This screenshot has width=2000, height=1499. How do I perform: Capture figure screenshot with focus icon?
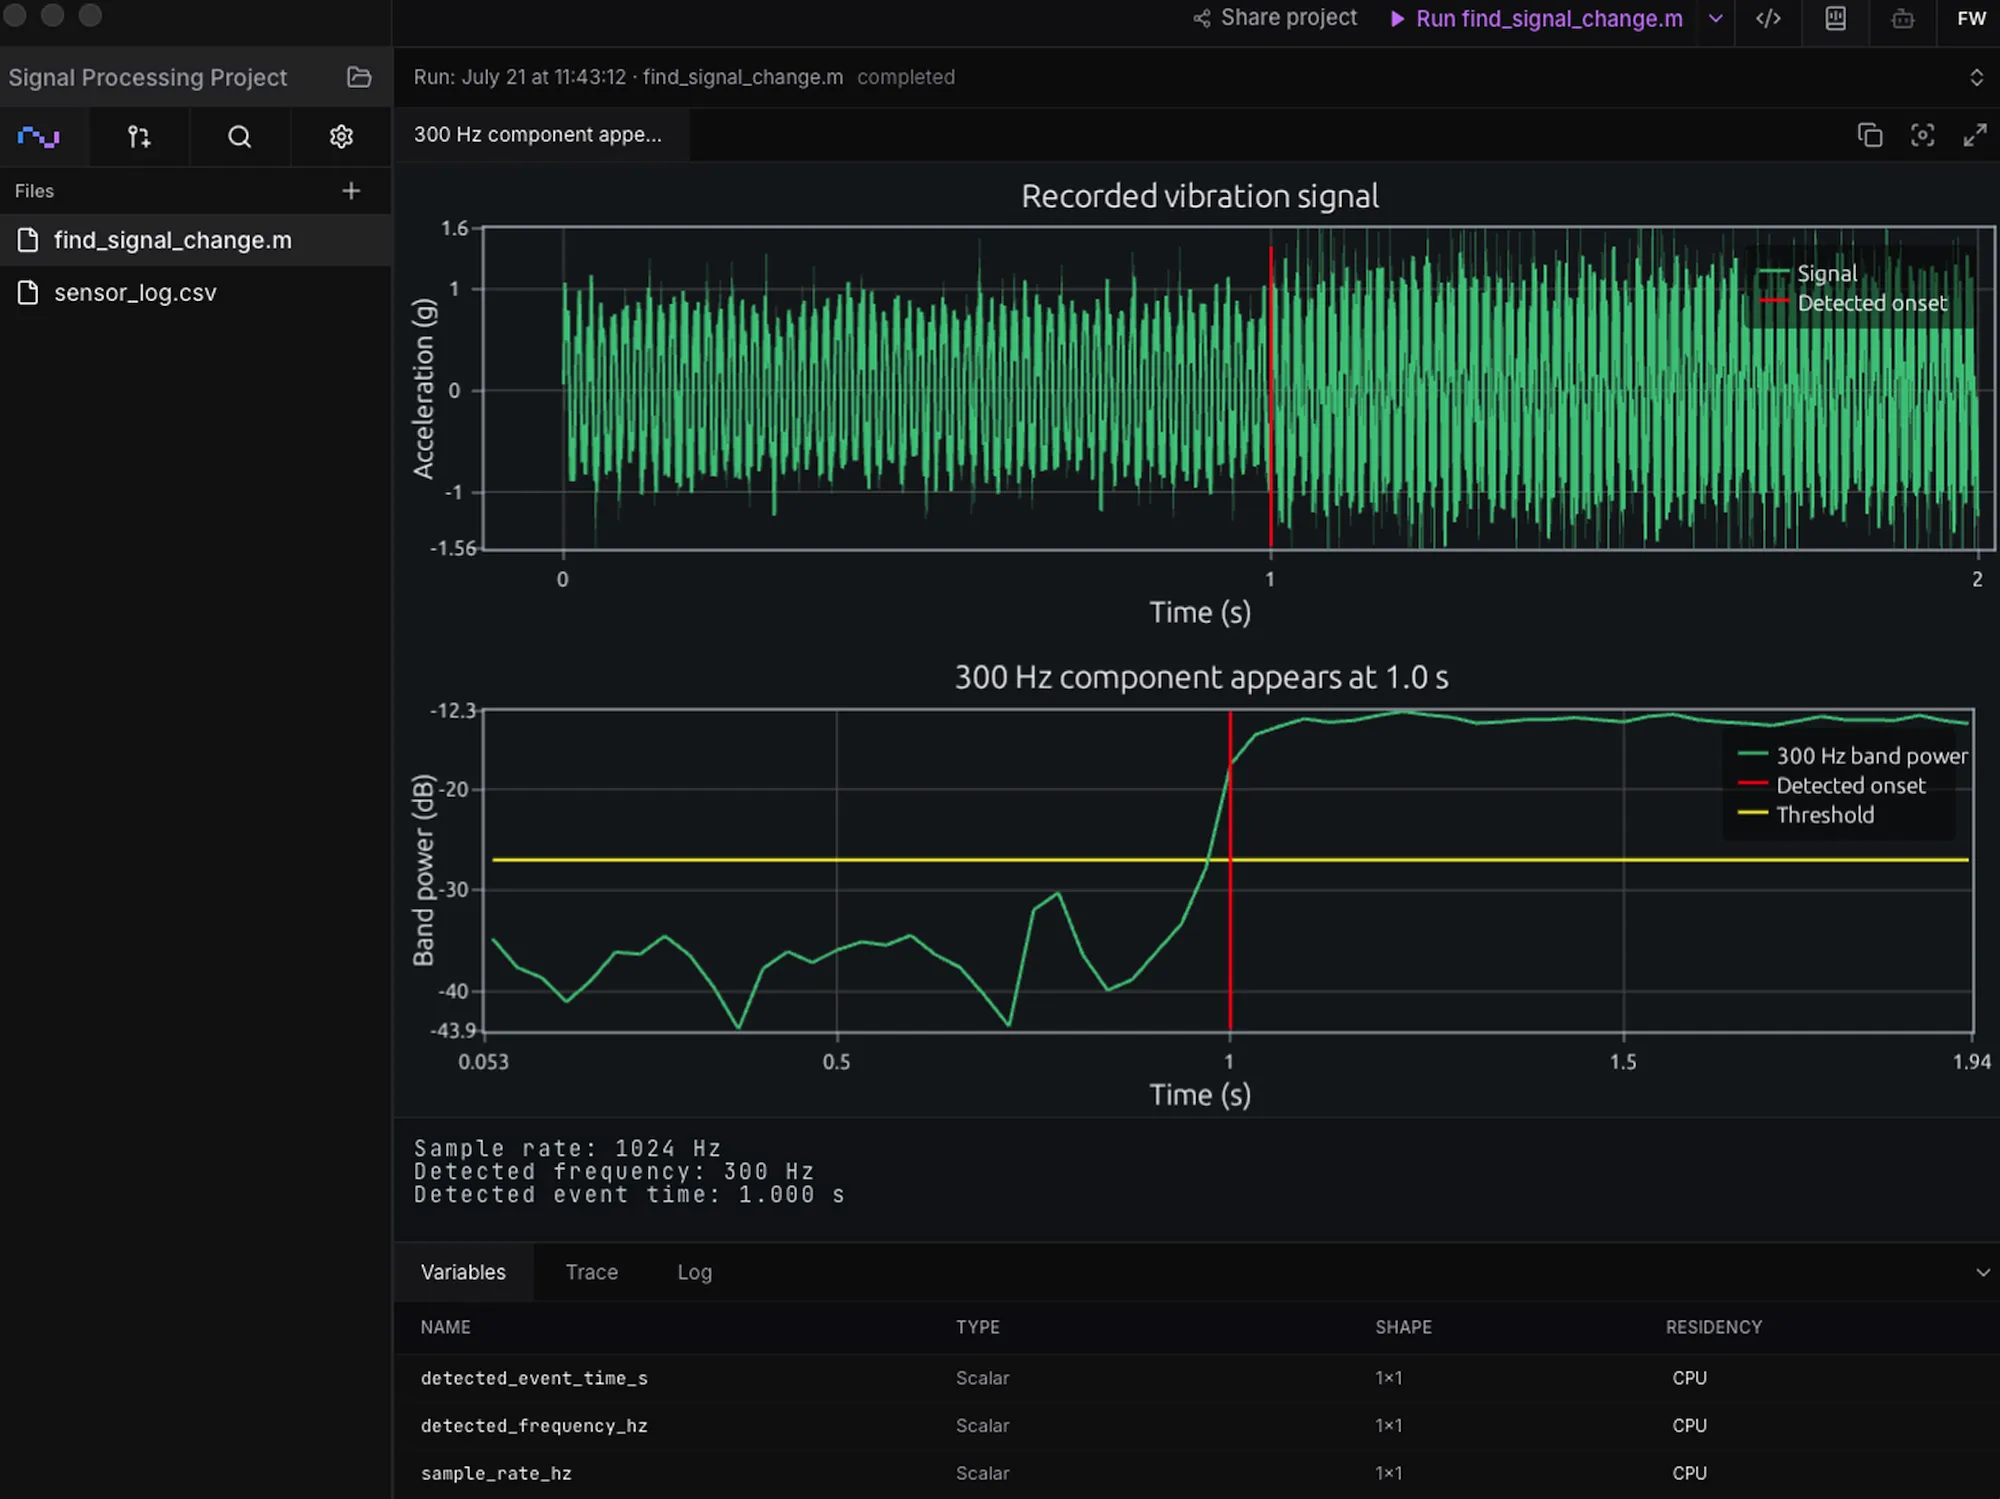(1922, 135)
